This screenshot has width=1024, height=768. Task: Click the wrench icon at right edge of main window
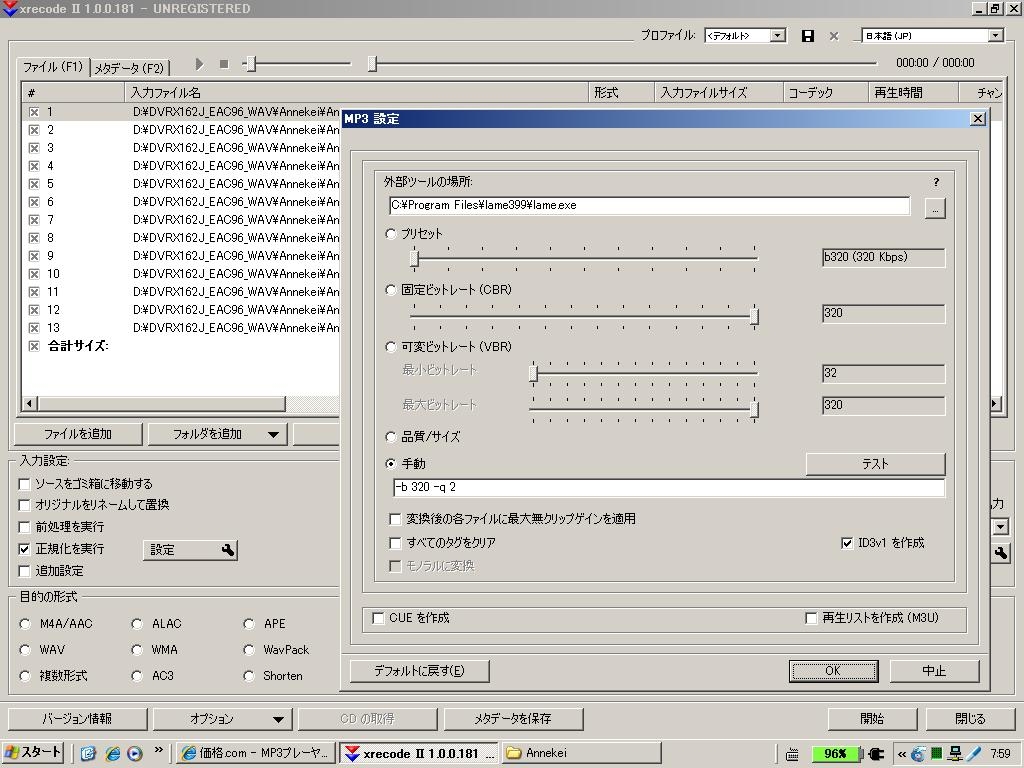click(1001, 553)
